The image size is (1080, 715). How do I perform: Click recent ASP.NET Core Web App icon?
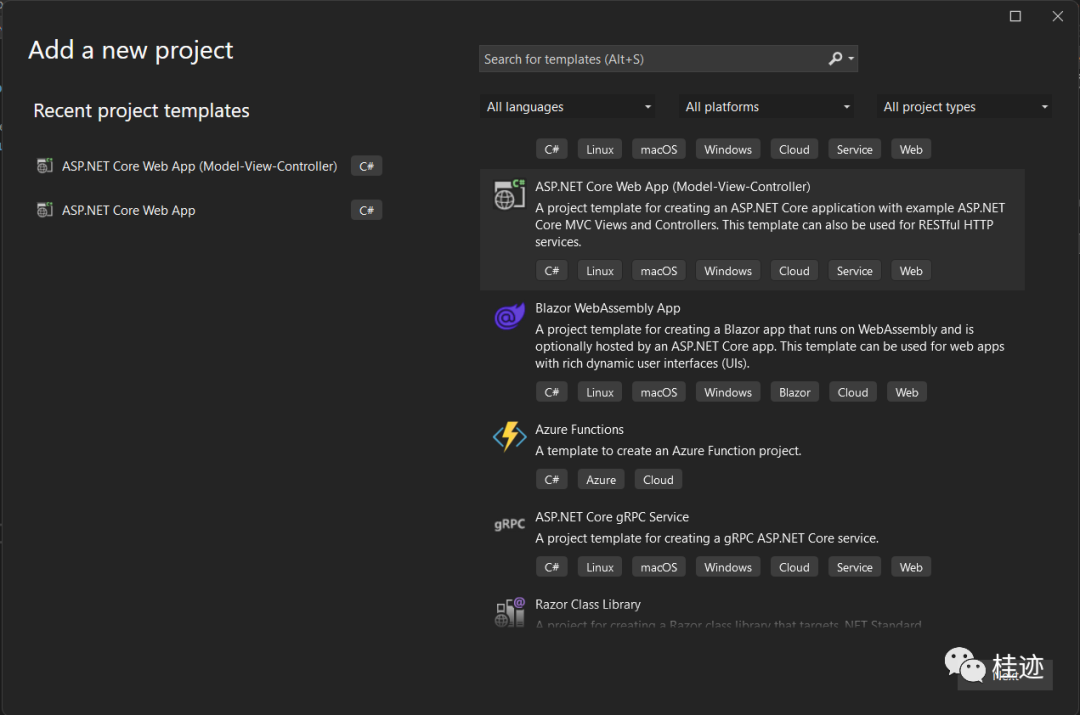coord(45,209)
